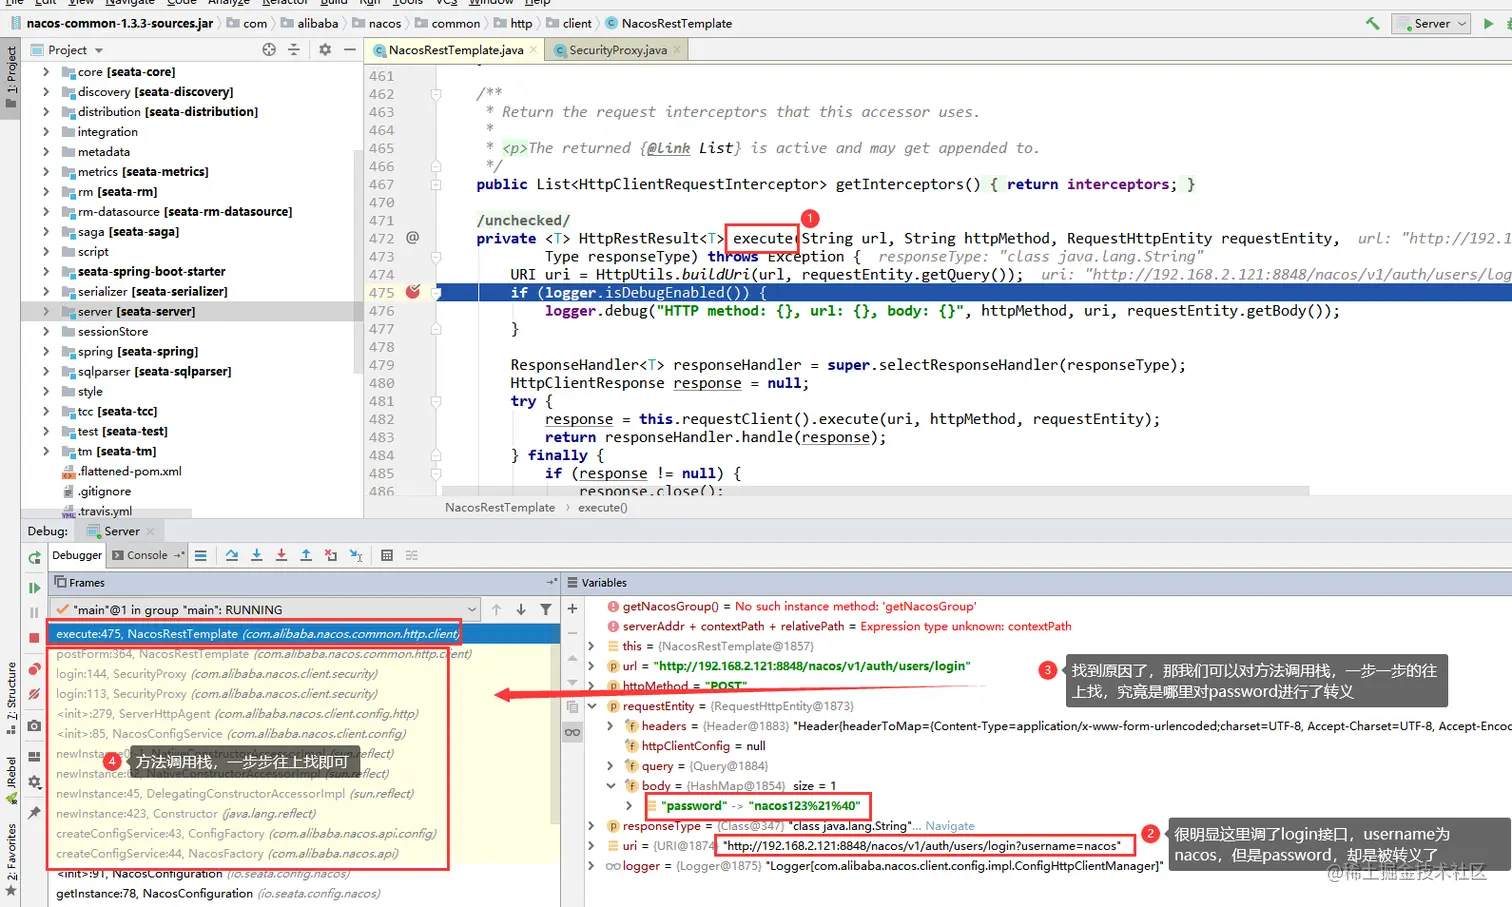
Task: Click the Locate file target icon in Project panel
Action: coord(269,49)
